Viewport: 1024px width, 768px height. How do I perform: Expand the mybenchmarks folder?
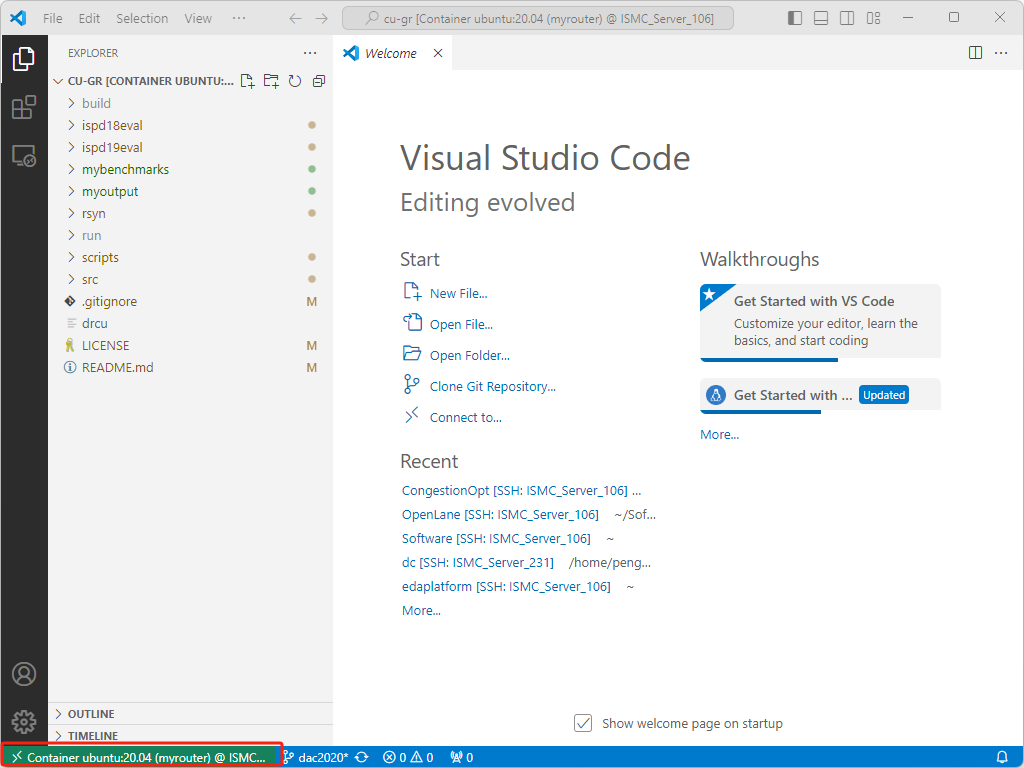pyautogui.click(x=191, y=169)
